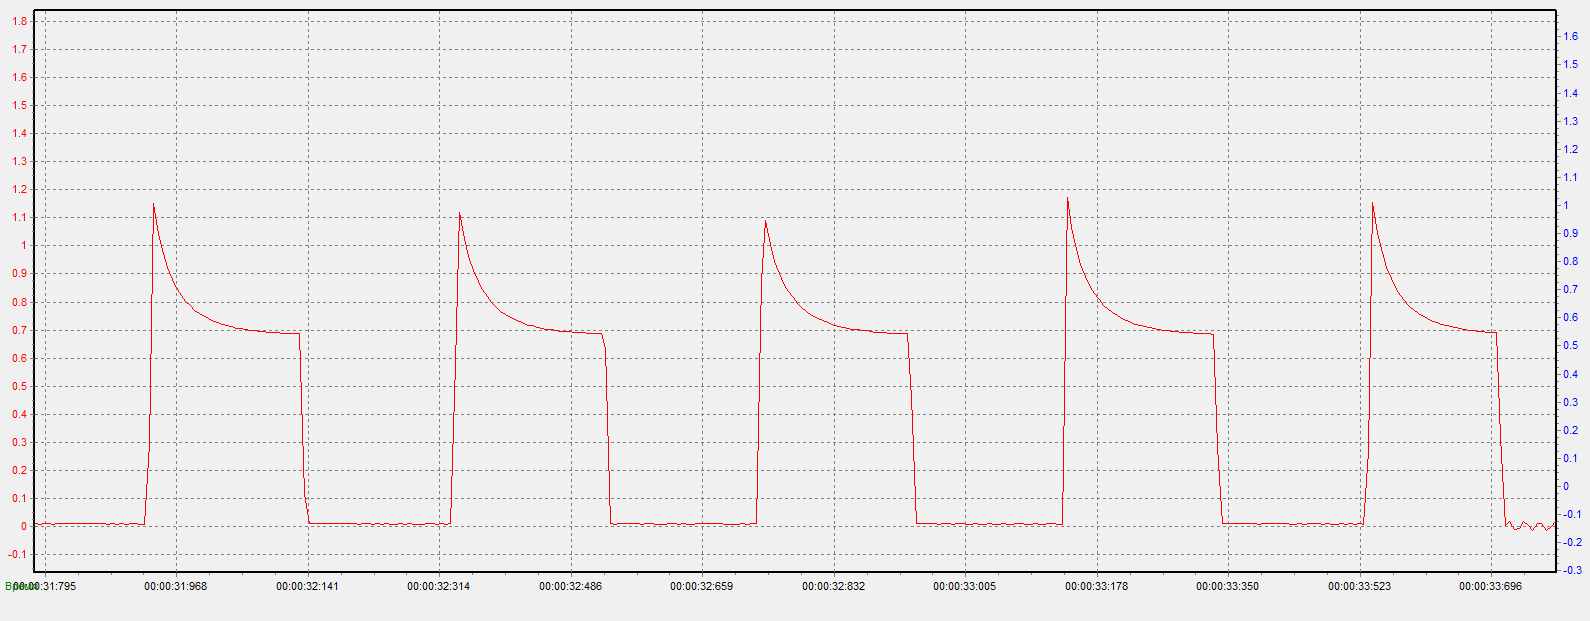Select the 00:00:33:178 timestamp on the axis
The height and width of the screenshot is (621, 1590).
coord(1096,586)
